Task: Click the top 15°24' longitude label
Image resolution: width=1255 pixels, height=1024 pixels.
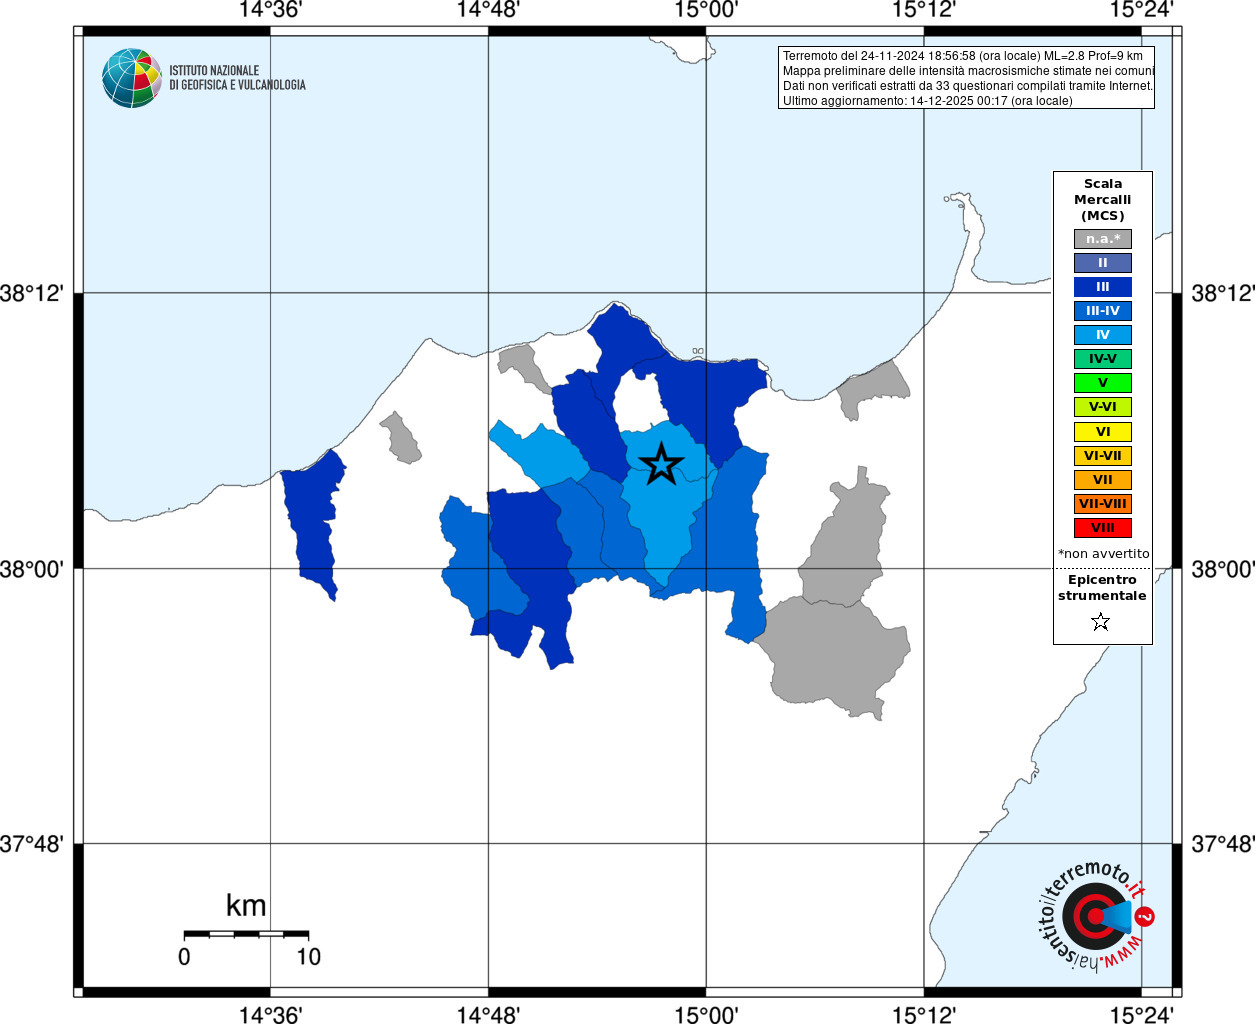Action: (1142, 10)
